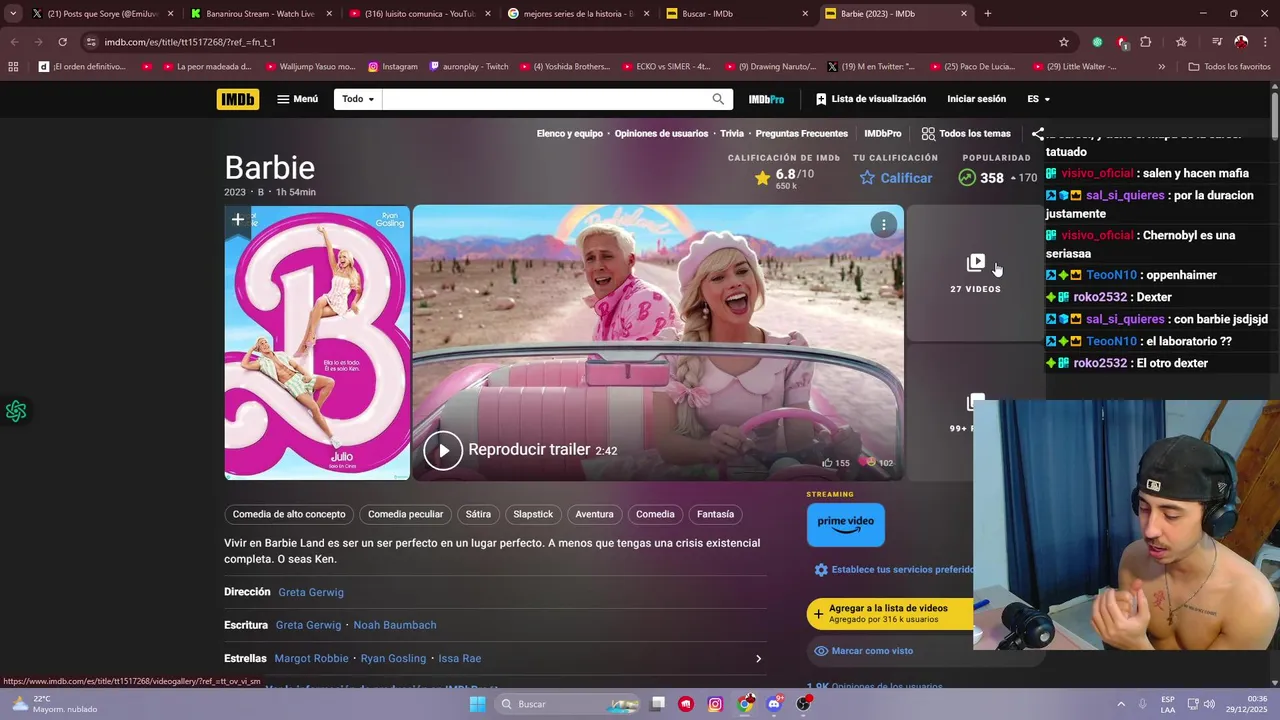Switch to Bananirou Stream browser tab
1280x720 pixels.
260,14
